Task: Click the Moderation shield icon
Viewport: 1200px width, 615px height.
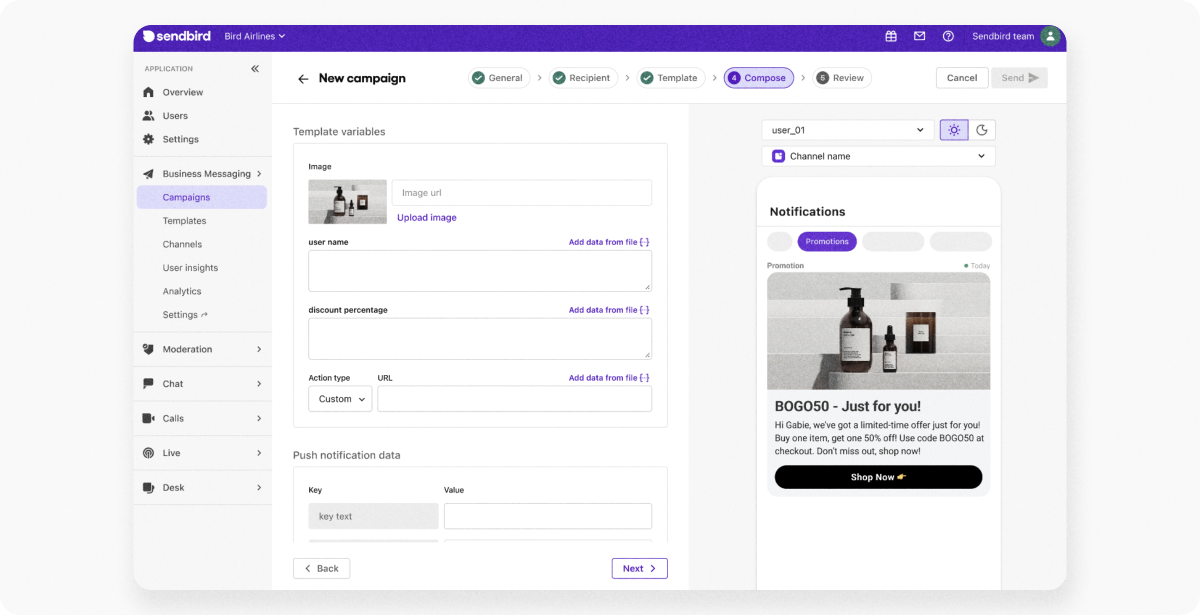Action: pyautogui.click(x=149, y=349)
